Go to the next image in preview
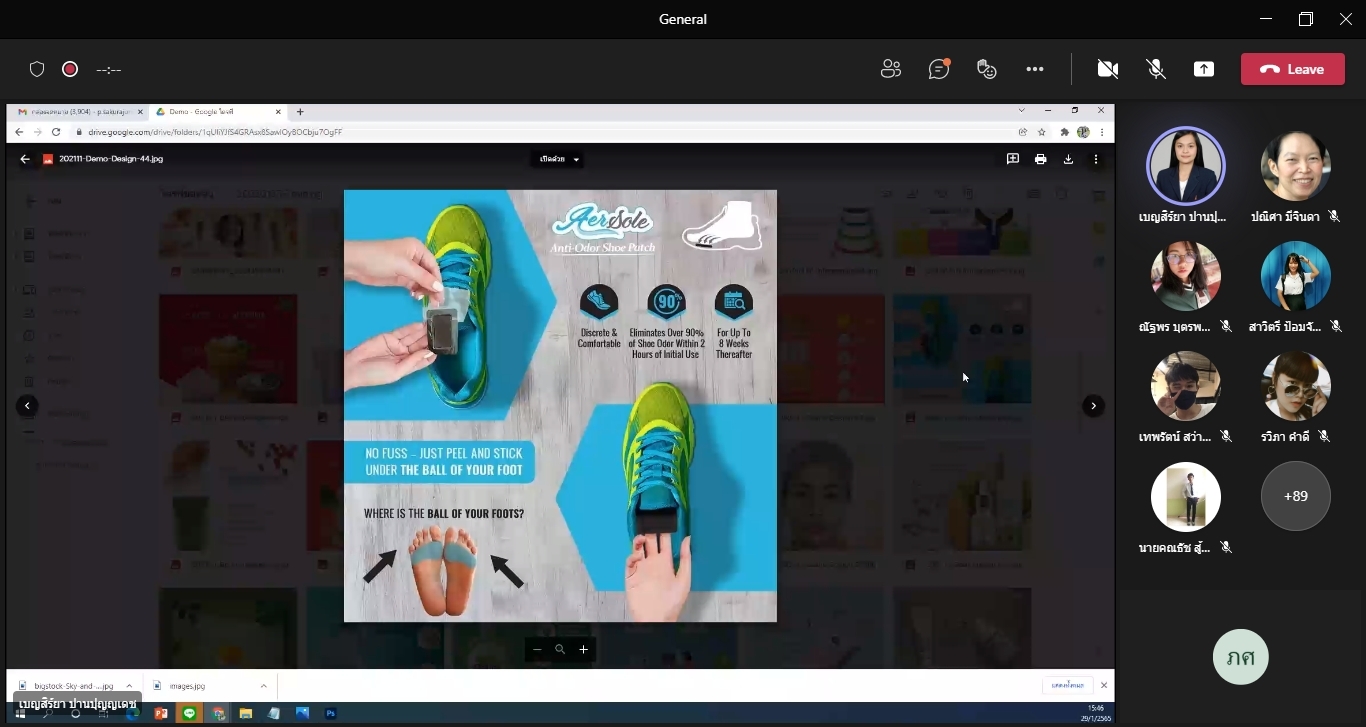1366x727 pixels. (1094, 406)
